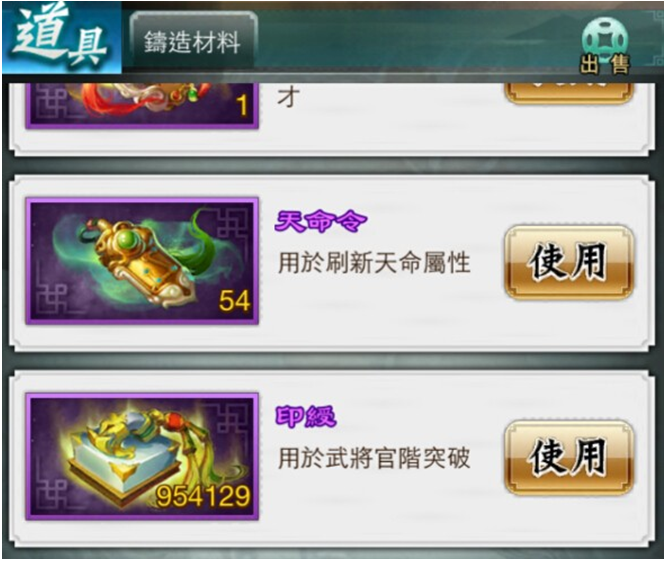Use the 天命令 item with 使用
This screenshot has width=667, height=563.
pyautogui.click(x=569, y=262)
